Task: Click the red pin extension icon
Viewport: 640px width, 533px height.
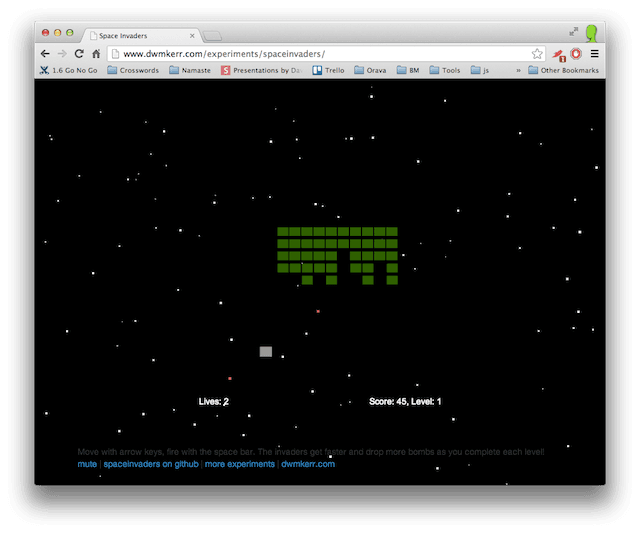Action: (x=558, y=53)
